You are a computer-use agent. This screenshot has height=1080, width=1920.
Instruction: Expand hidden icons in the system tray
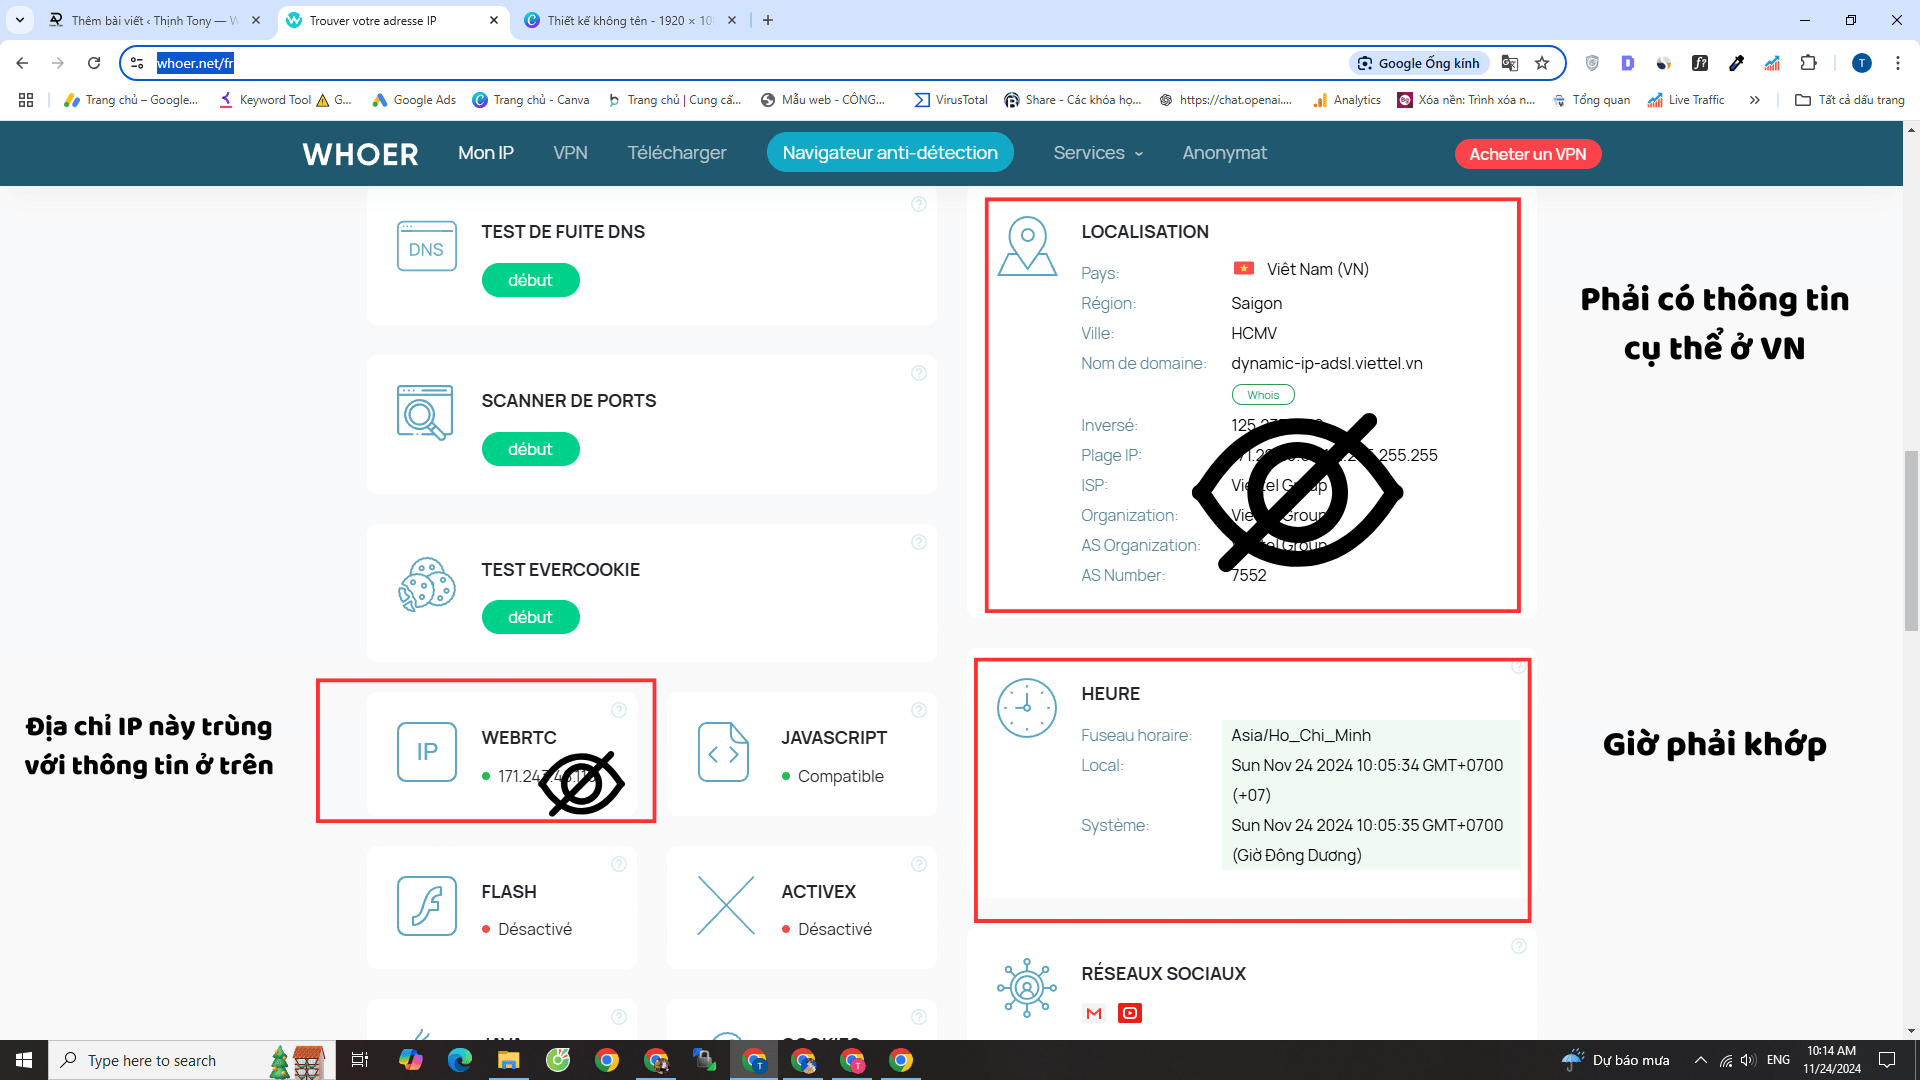[1700, 1059]
